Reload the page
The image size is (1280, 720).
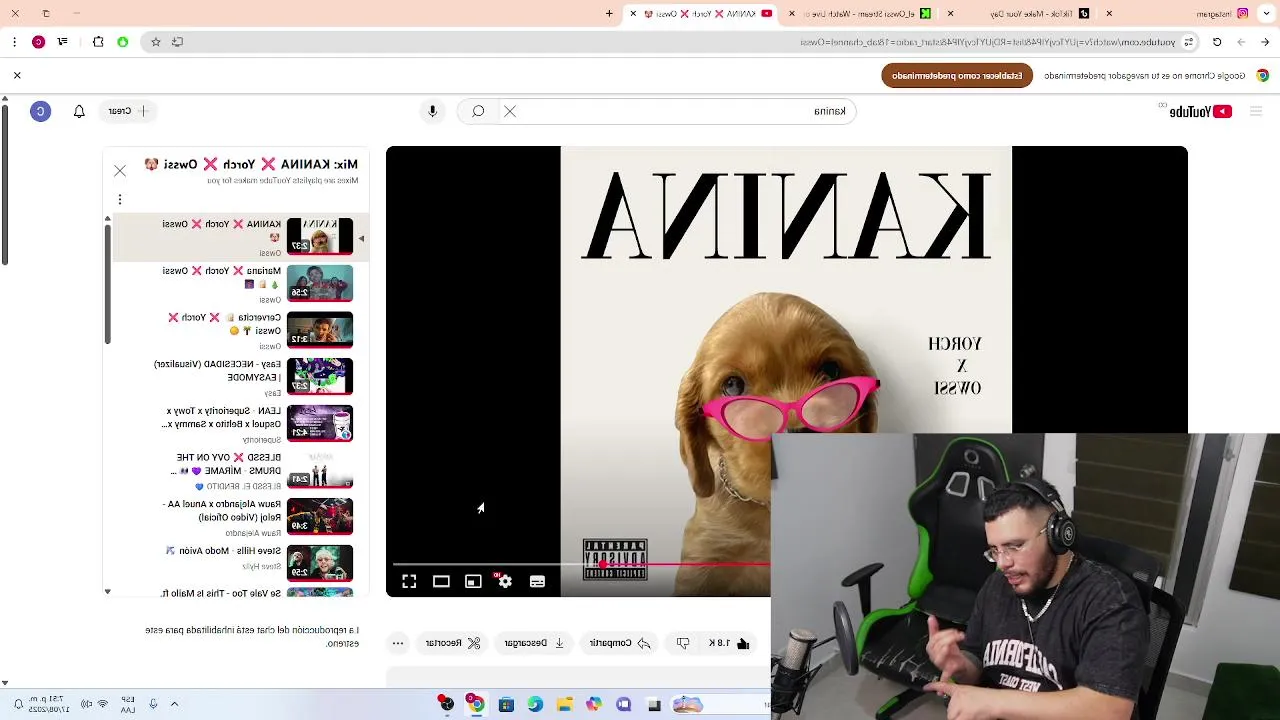point(1217,42)
